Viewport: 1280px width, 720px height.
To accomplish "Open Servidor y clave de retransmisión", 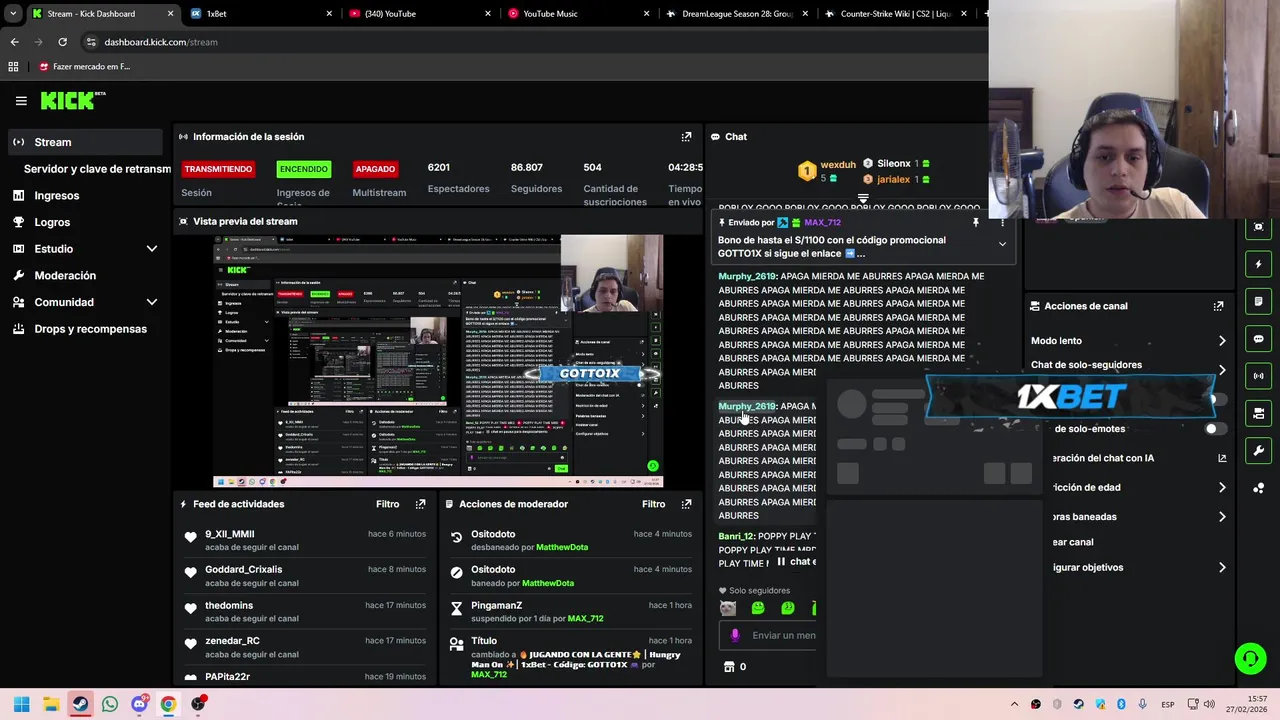I will [97, 169].
